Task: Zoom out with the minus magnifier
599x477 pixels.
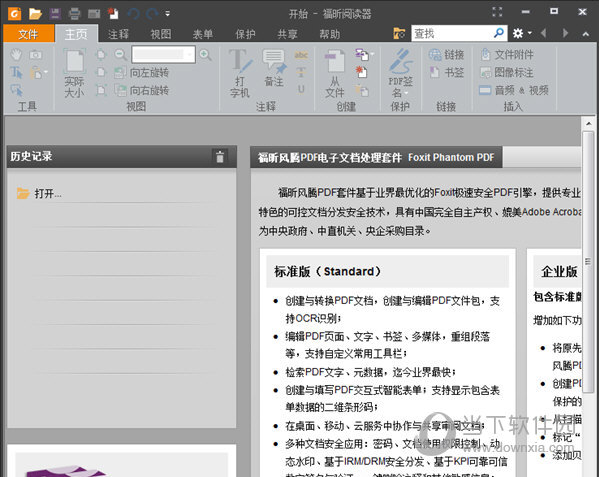Action: coord(120,55)
